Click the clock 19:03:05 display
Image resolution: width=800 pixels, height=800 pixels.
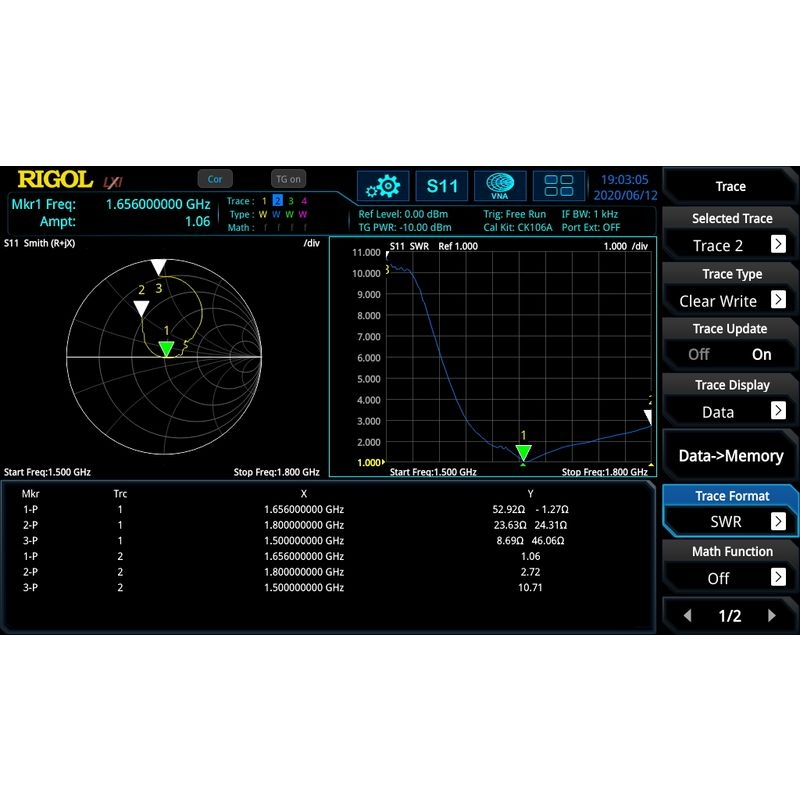click(x=624, y=180)
